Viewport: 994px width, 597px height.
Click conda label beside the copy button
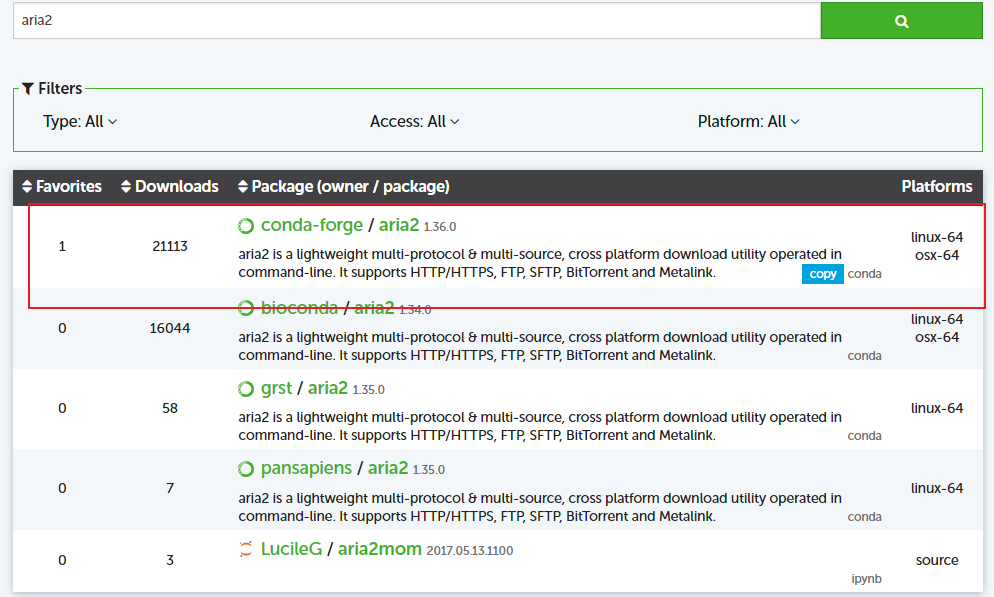pos(865,274)
